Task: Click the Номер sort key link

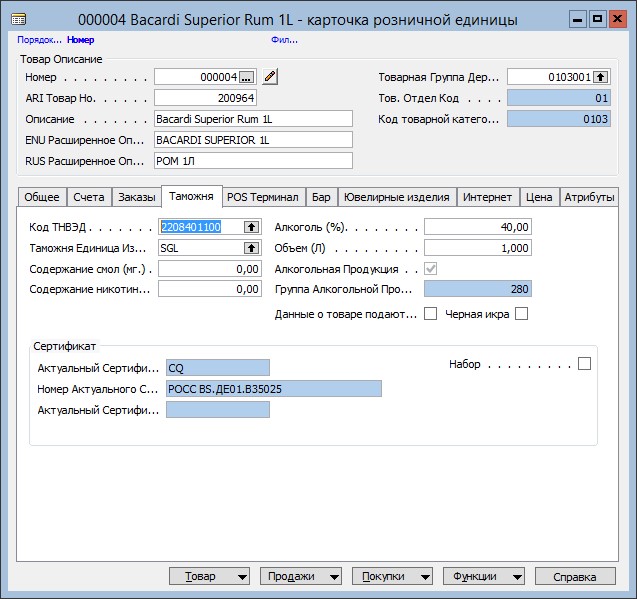Action: pyautogui.click(x=80, y=40)
